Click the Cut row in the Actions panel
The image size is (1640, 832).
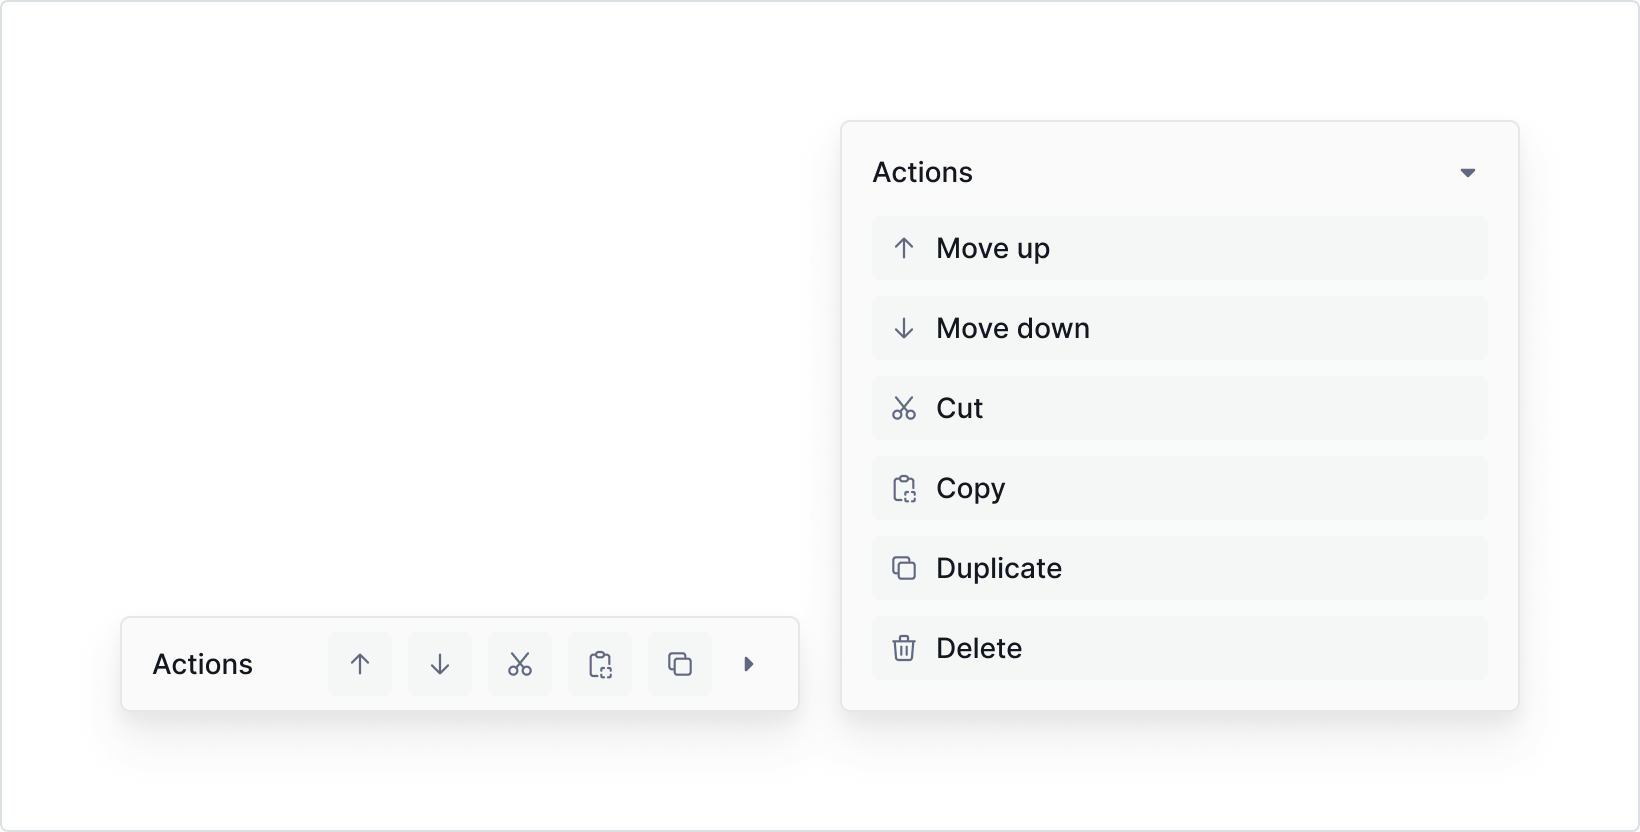(1179, 408)
